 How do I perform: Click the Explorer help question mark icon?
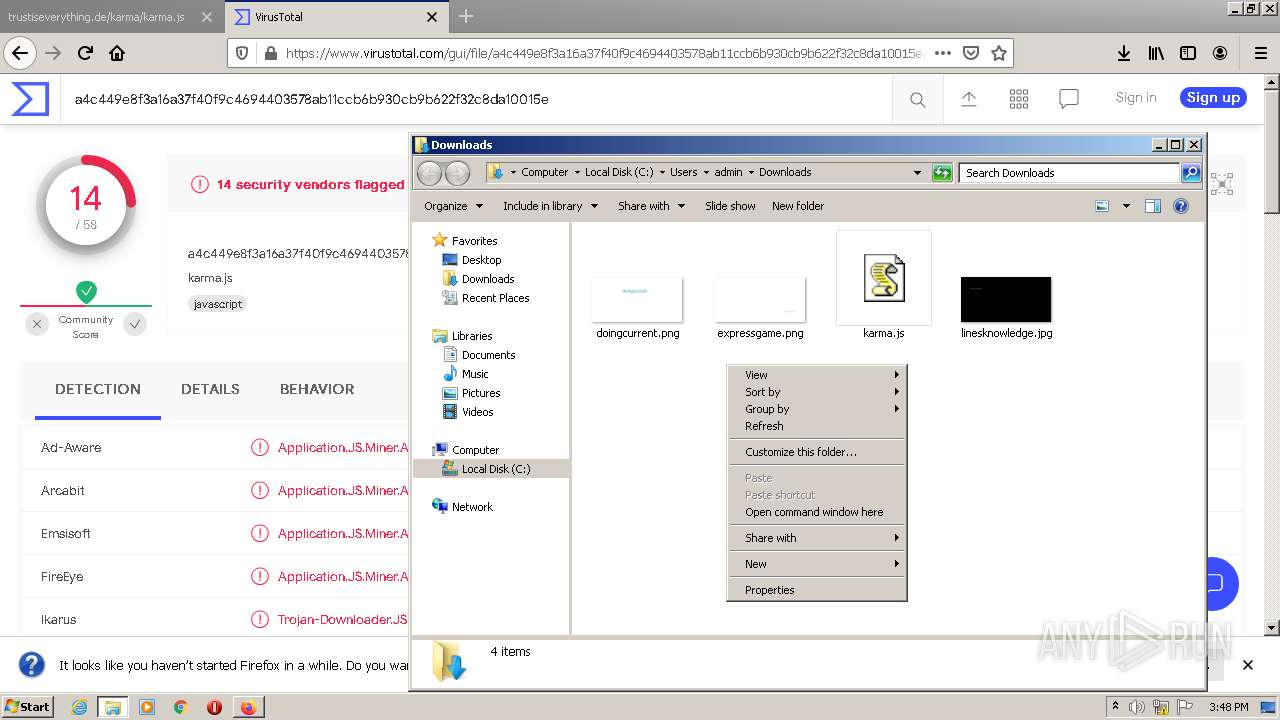click(1180, 206)
